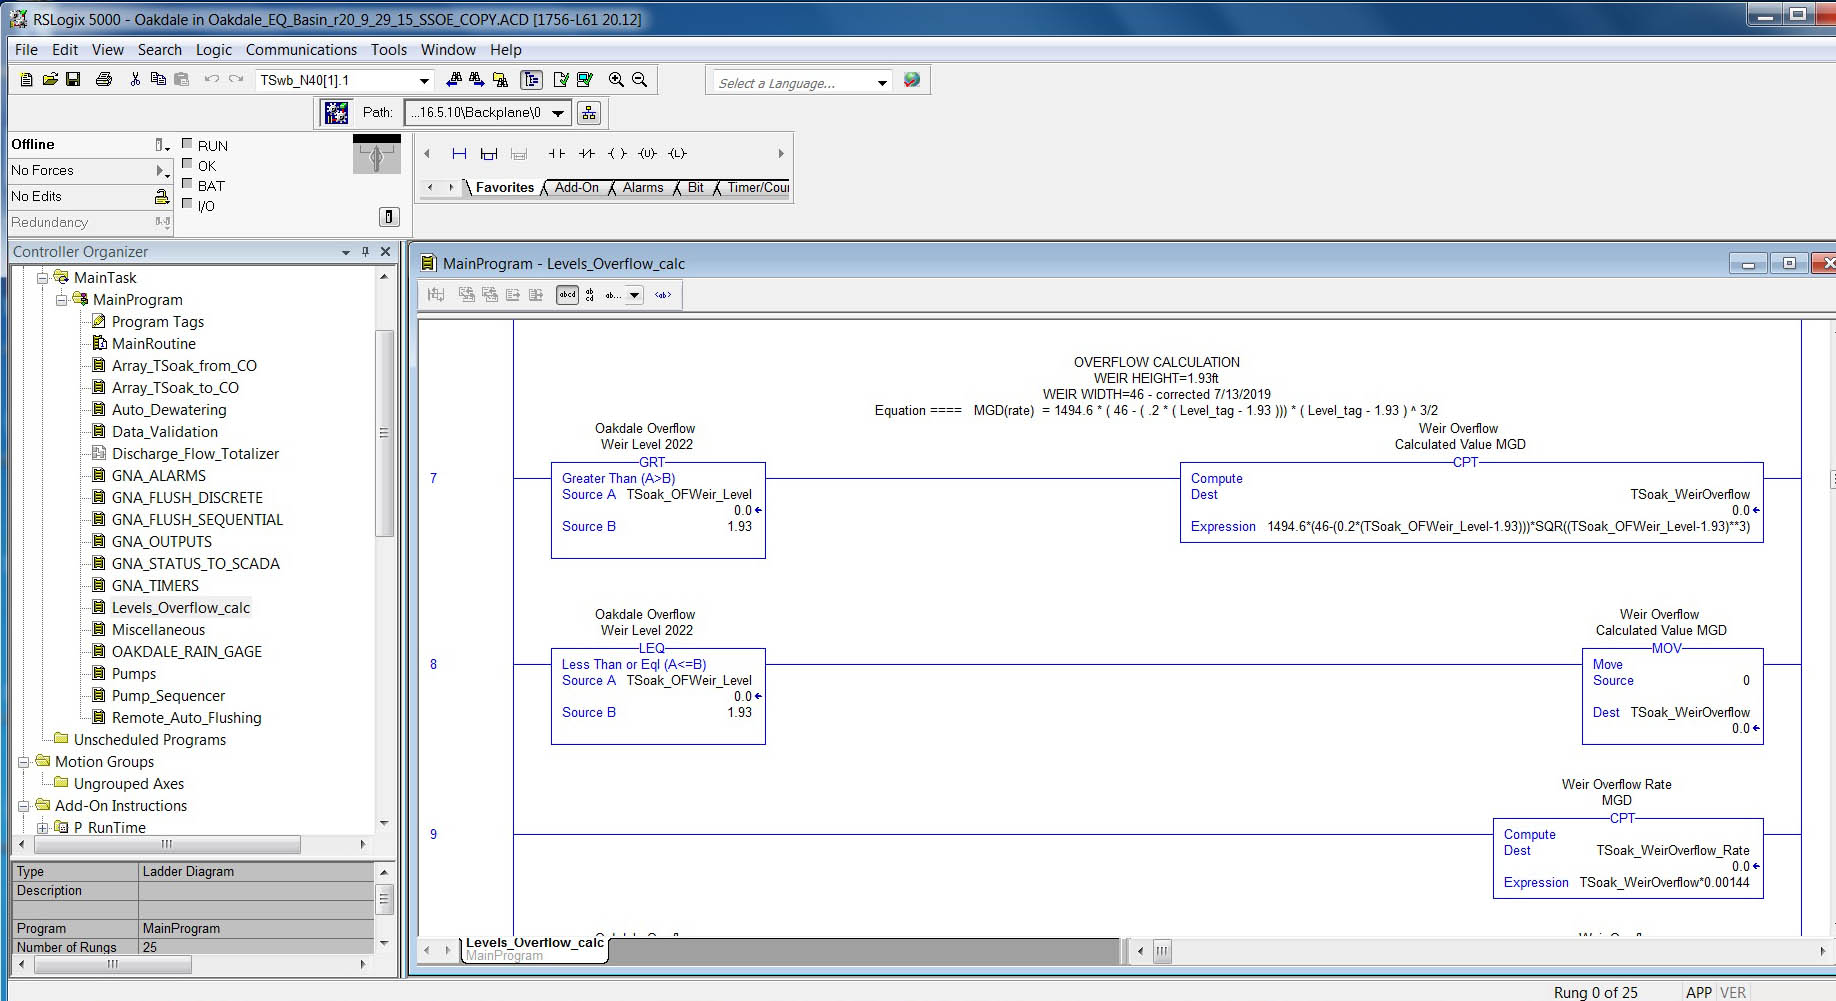Insert Examine Off (XIO) contact

pyautogui.click(x=587, y=154)
